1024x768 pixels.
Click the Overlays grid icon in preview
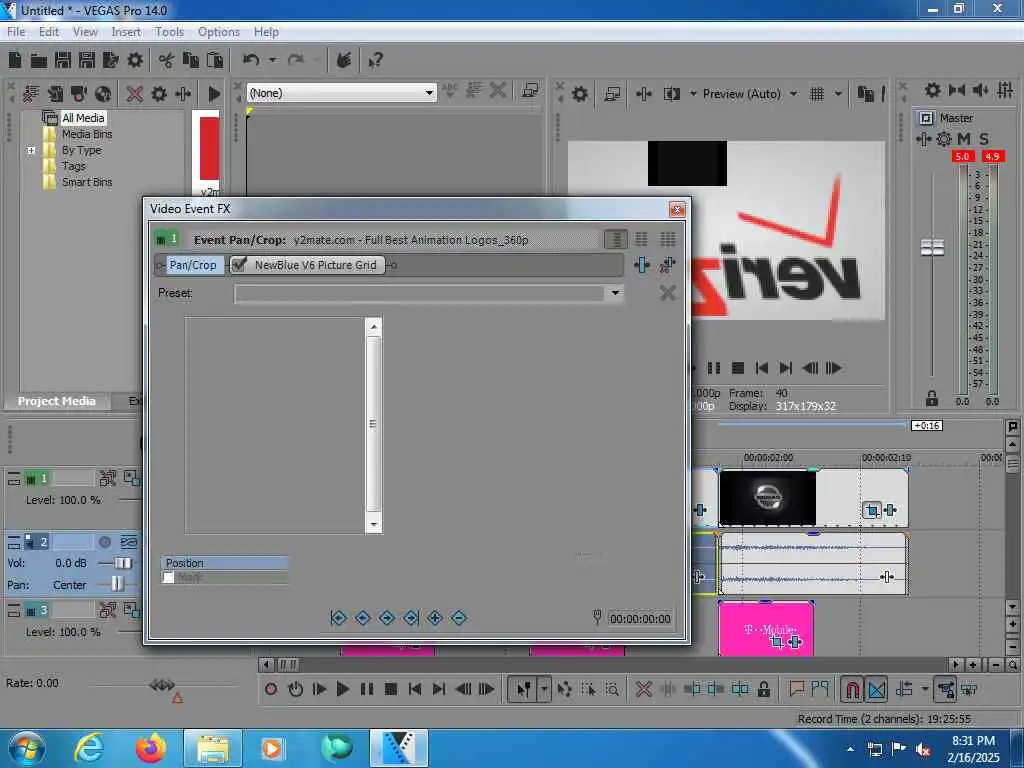[x=816, y=94]
